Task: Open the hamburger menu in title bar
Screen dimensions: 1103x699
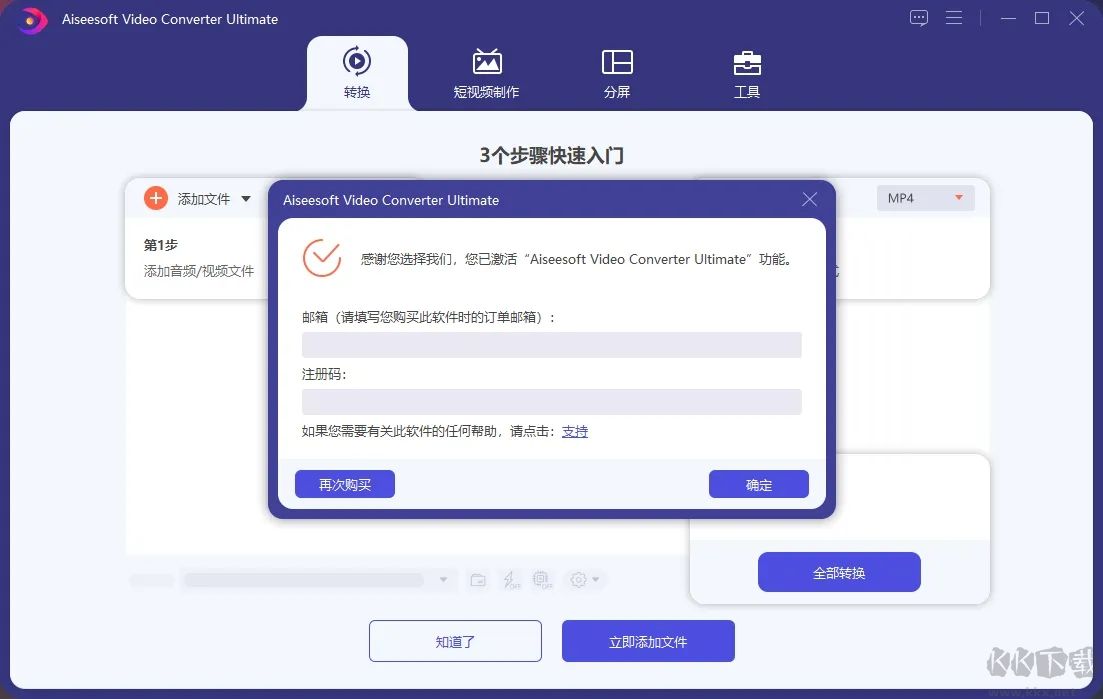Action: click(953, 18)
